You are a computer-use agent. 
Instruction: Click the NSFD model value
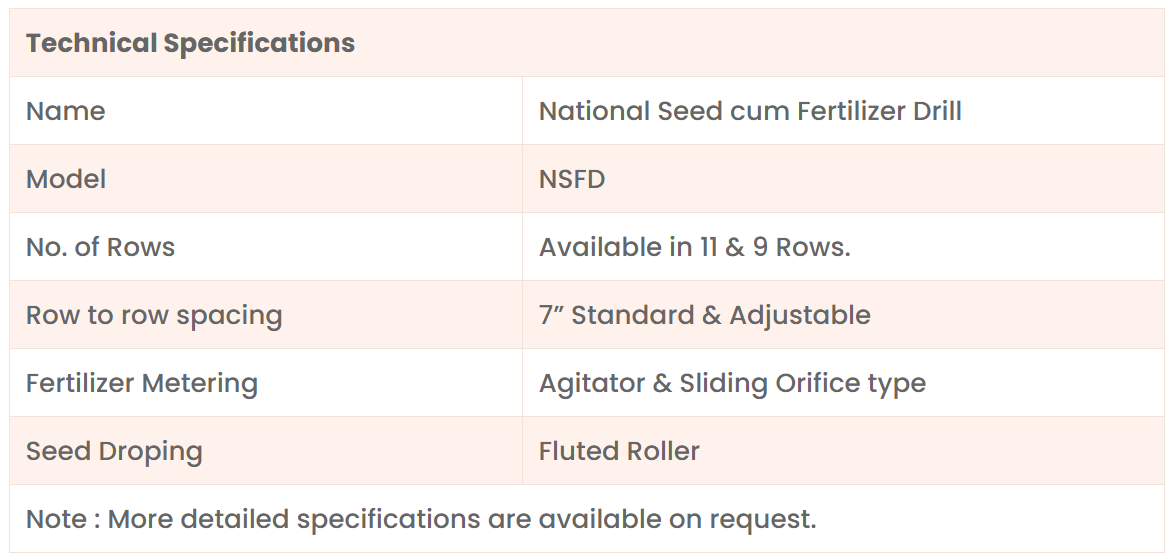tap(572, 179)
